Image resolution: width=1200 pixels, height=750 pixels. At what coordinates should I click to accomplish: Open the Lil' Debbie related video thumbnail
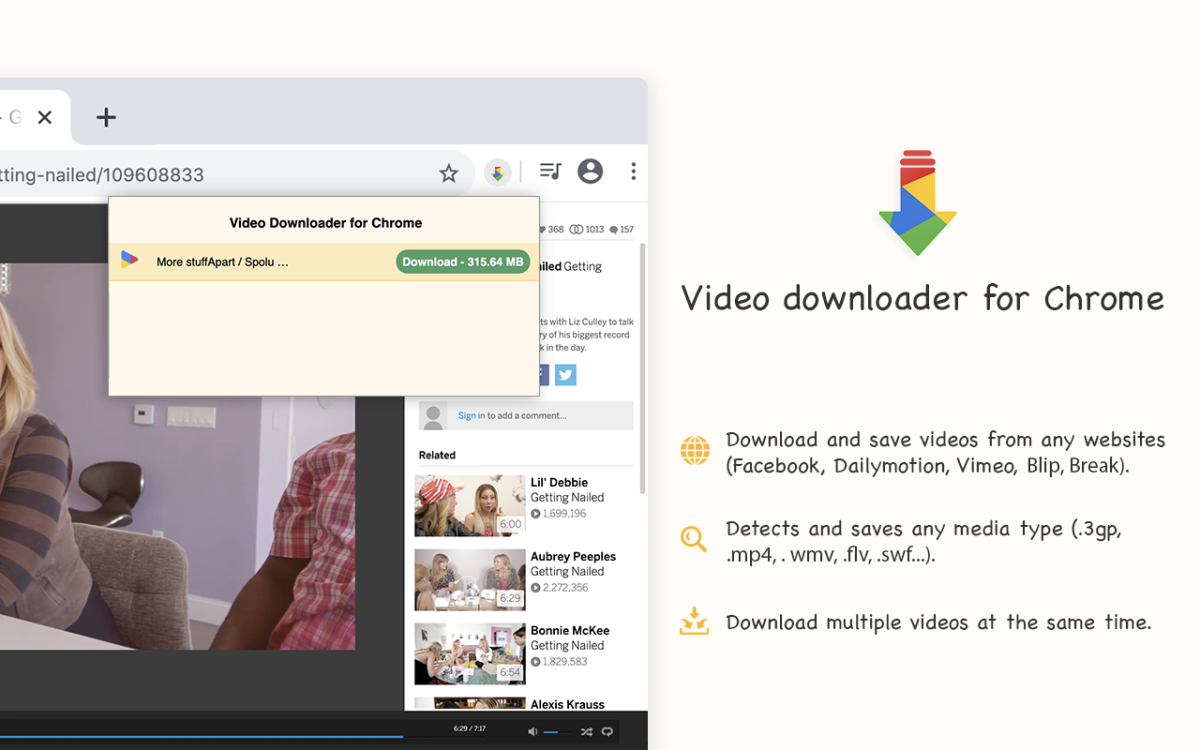pyautogui.click(x=469, y=505)
